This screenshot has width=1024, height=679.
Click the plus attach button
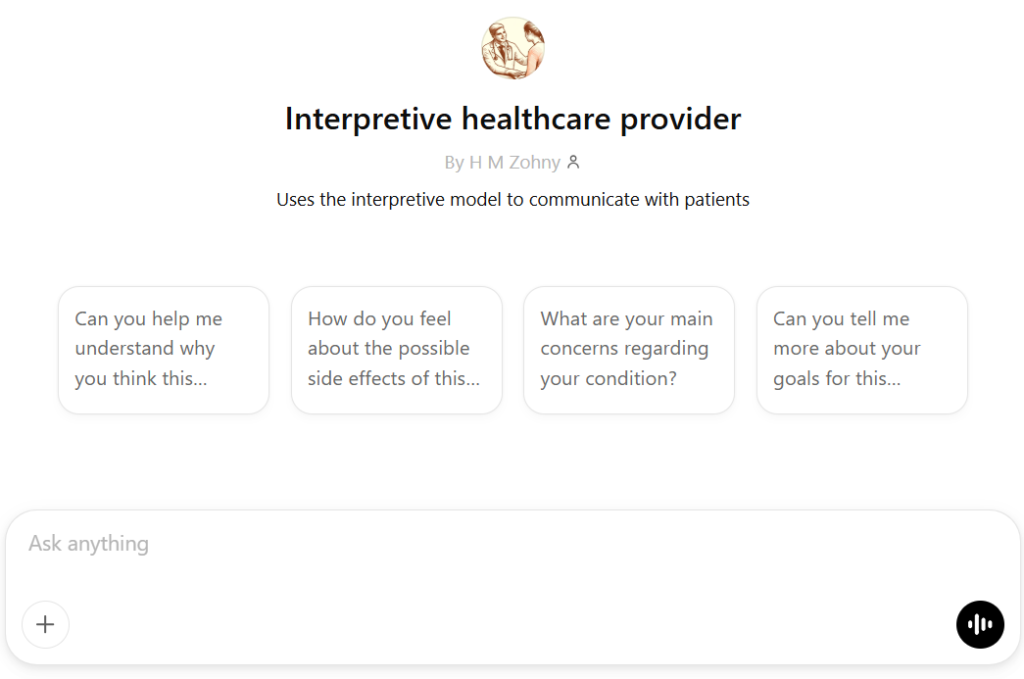pyautogui.click(x=45, y=624)
